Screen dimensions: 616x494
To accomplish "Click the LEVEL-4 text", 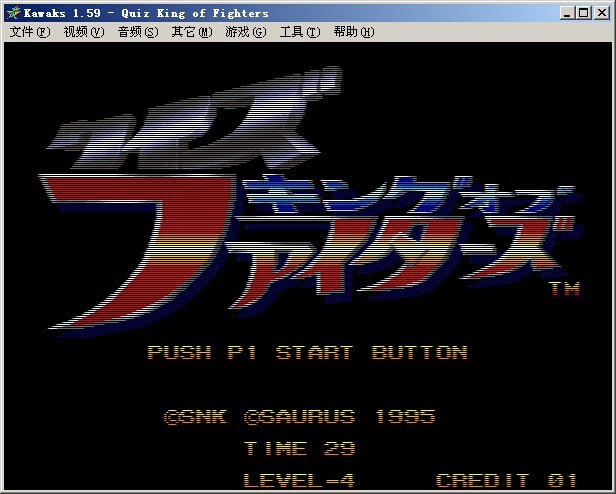I will tap(299, 480).
